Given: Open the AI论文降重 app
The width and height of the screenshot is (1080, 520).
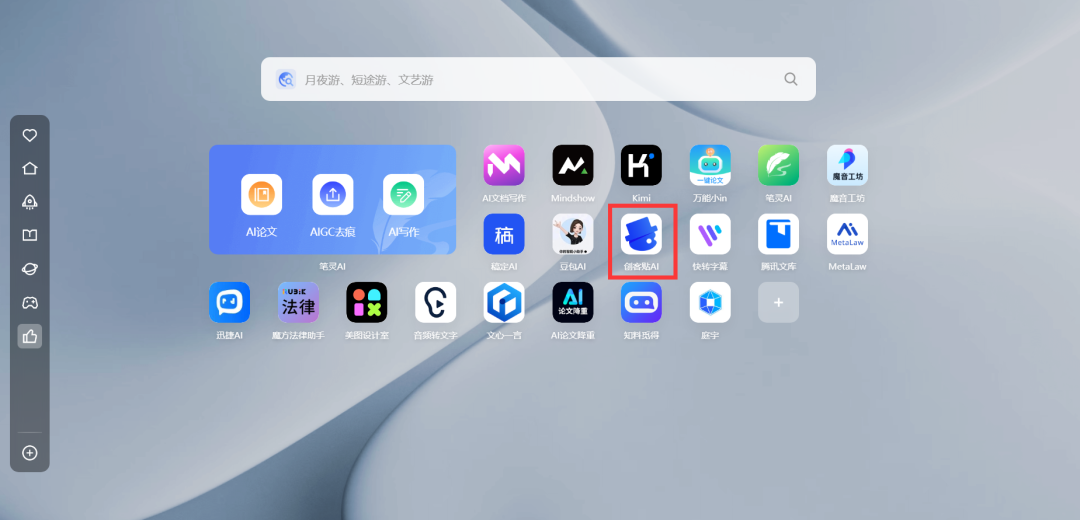Looking at the screenshot, I should [573, 302].
